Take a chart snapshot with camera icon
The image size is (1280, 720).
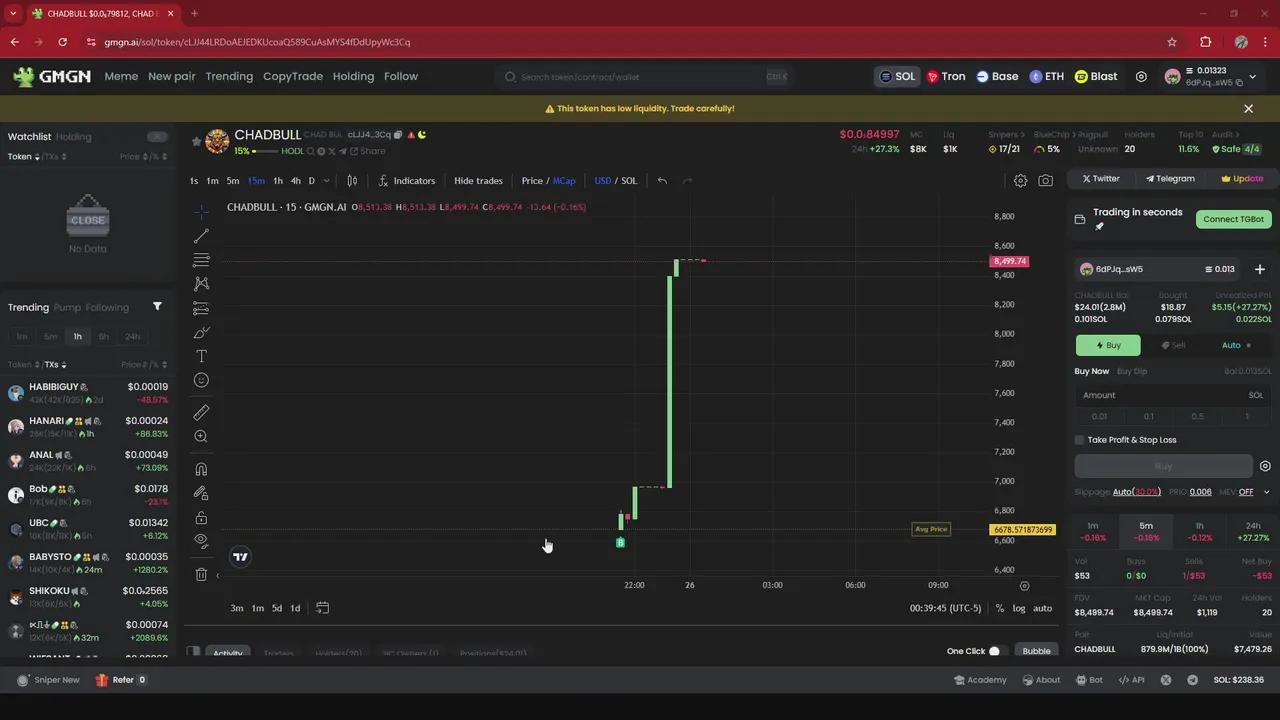pyautogui.click(x=1045, y=181)
